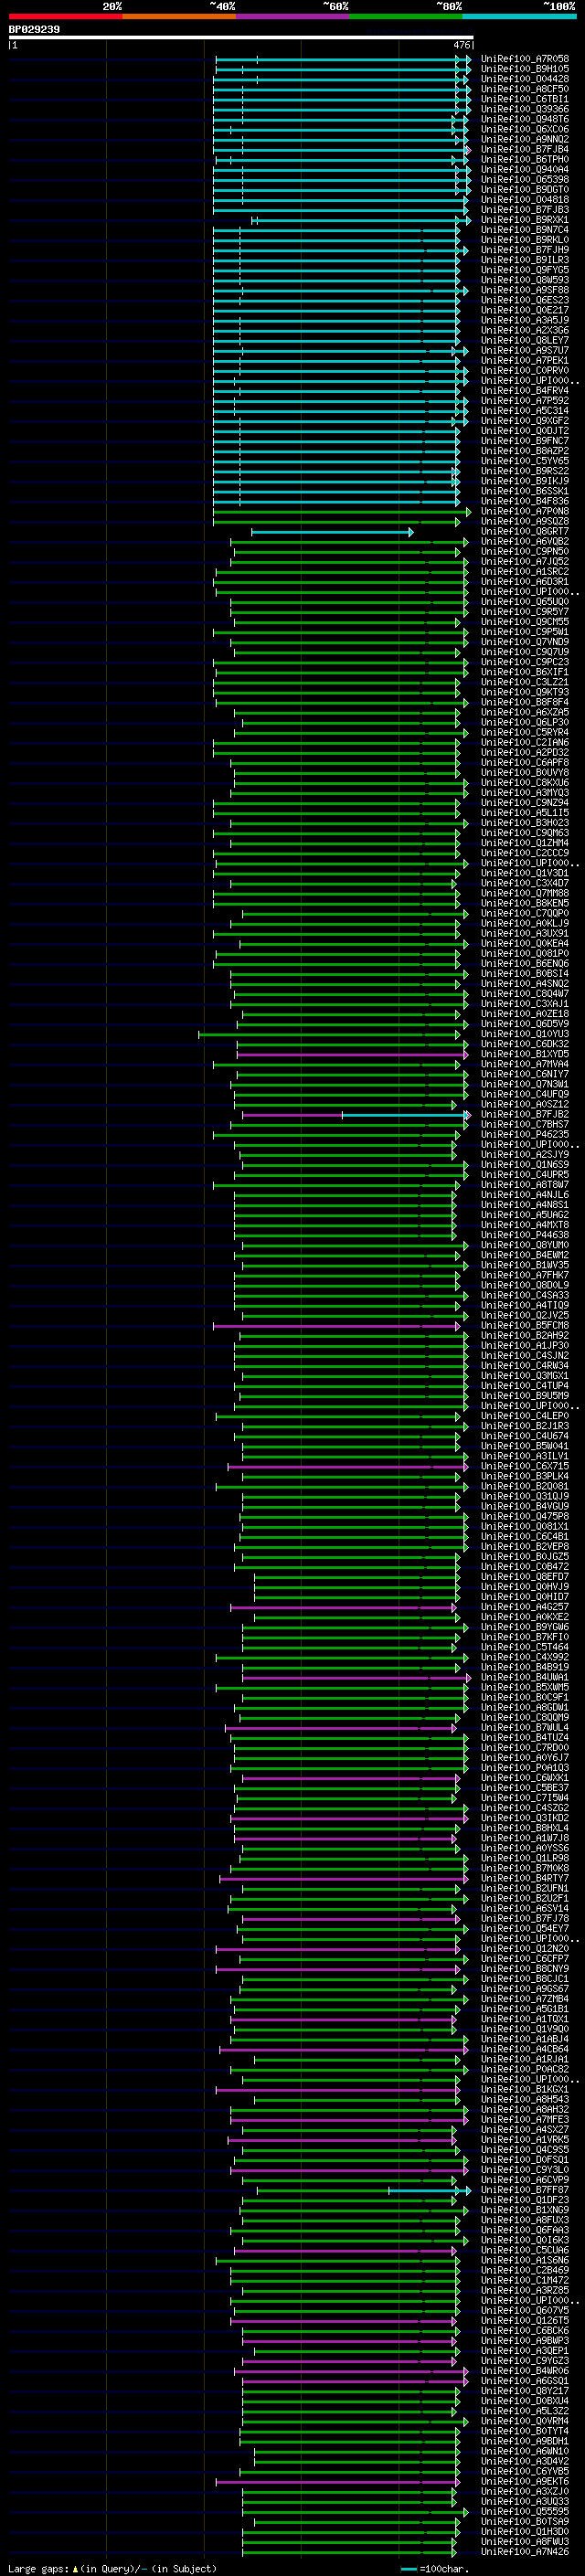Select UniRef100_B7FF87 entry

525,2190
